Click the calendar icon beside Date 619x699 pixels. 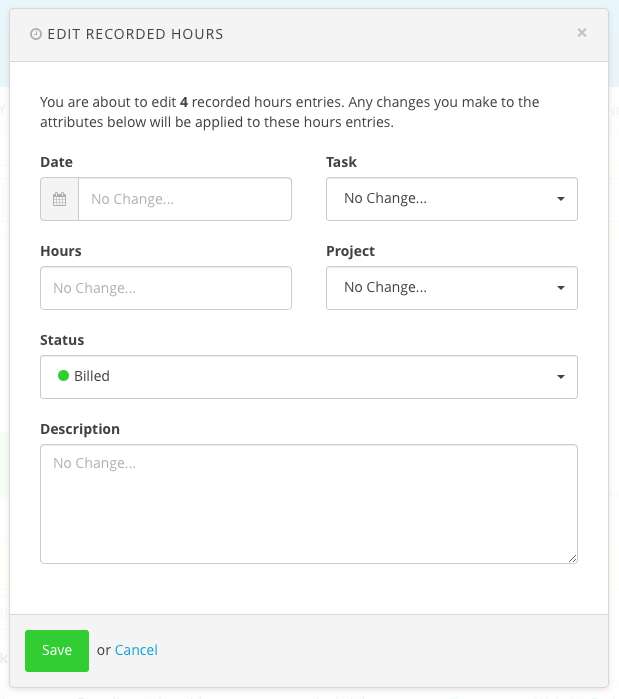59,199
